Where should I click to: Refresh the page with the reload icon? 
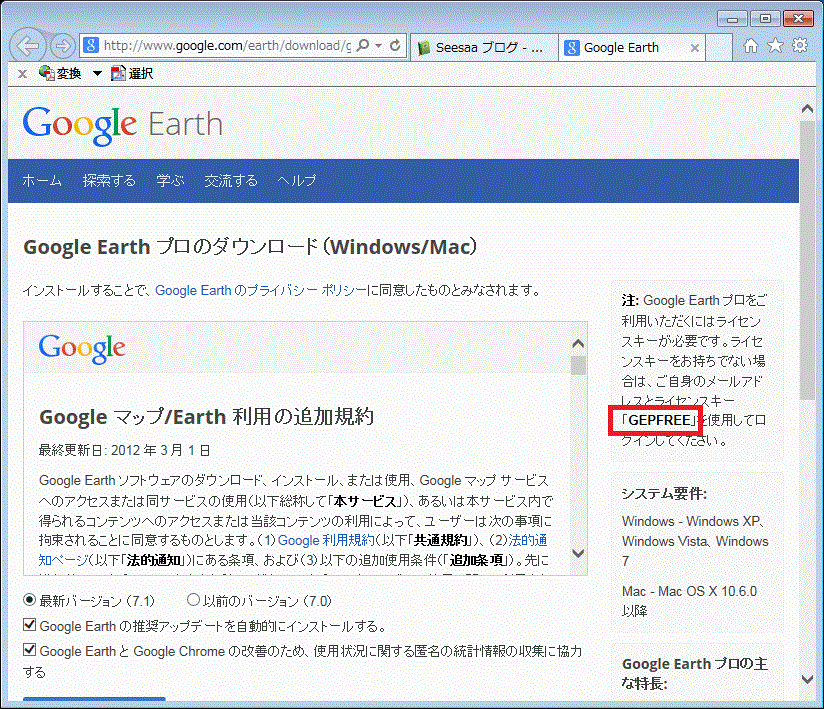click(x=395, y=46)
